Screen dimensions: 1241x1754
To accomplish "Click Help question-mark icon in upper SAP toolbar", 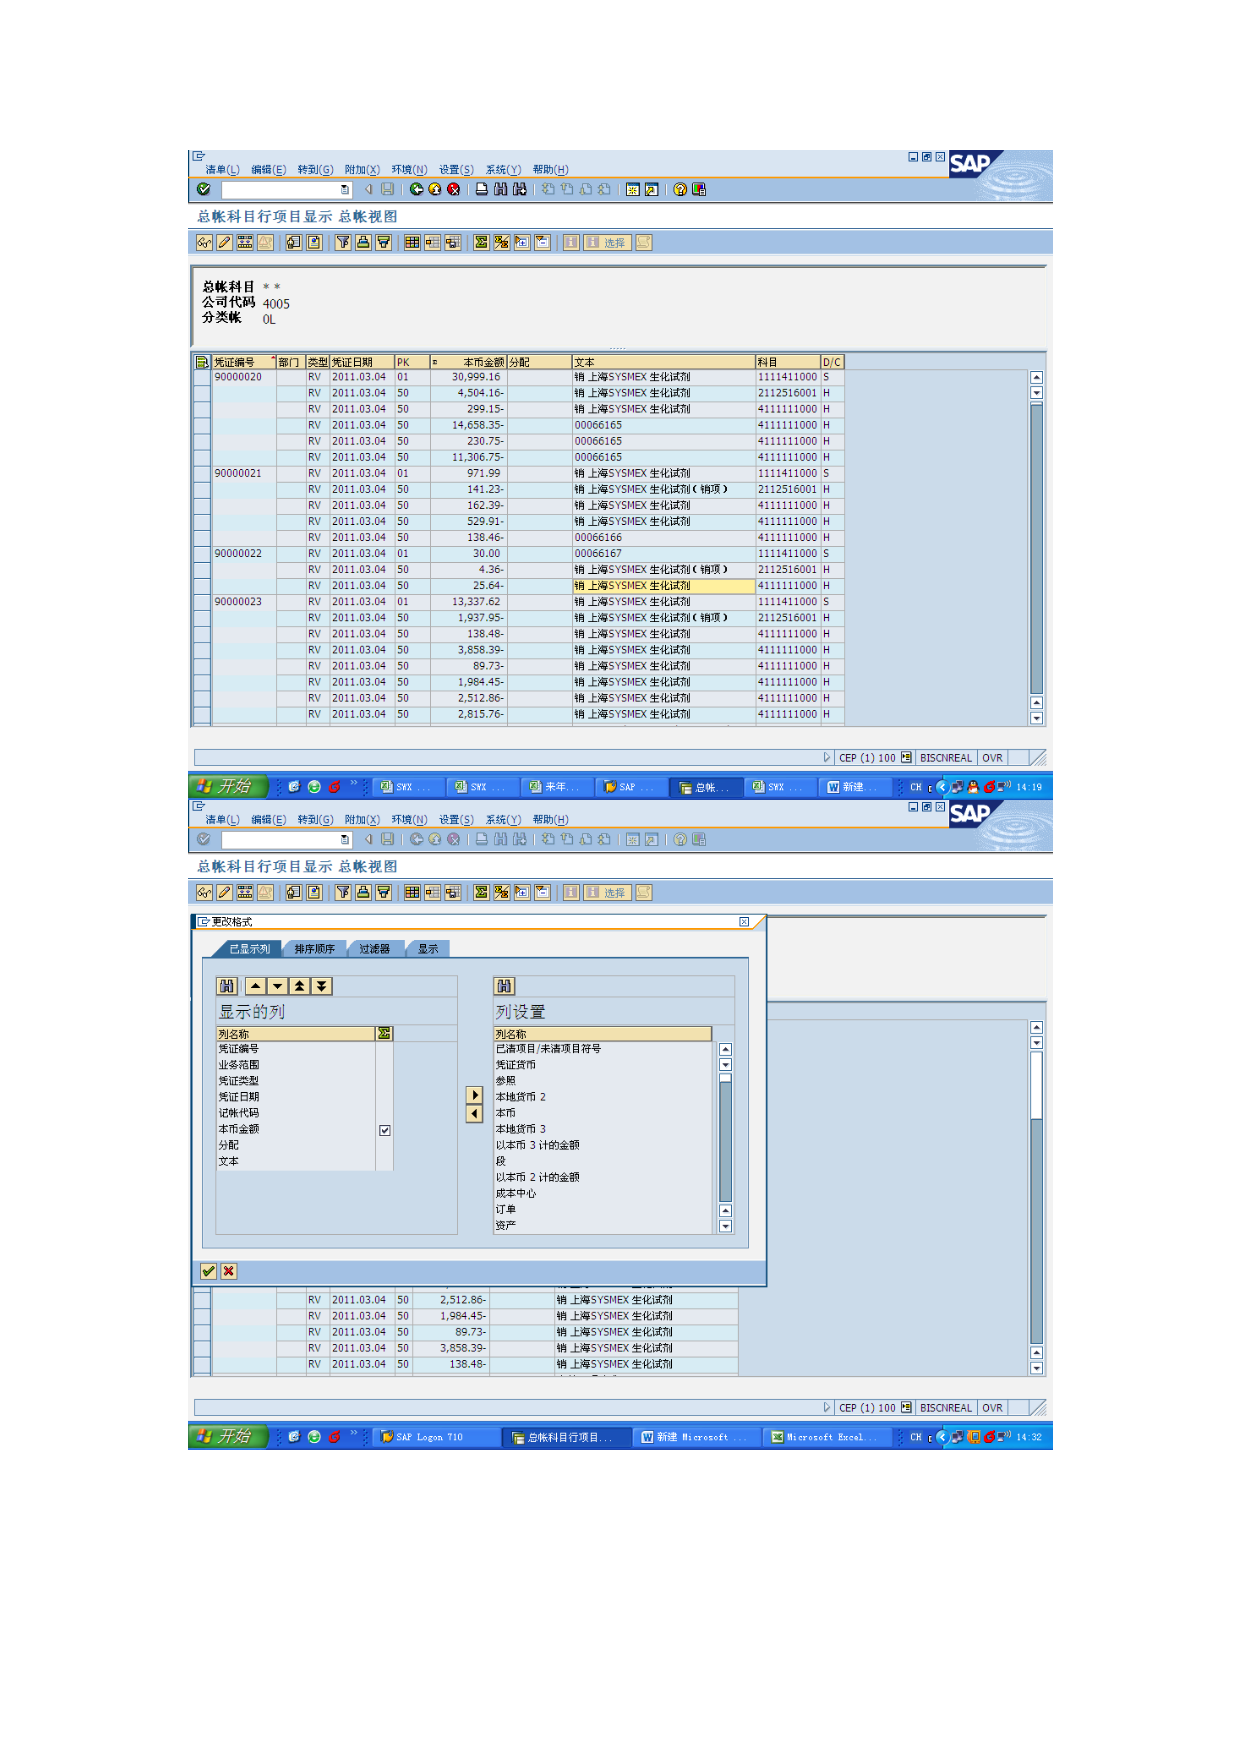I will [x=680, y=189].
